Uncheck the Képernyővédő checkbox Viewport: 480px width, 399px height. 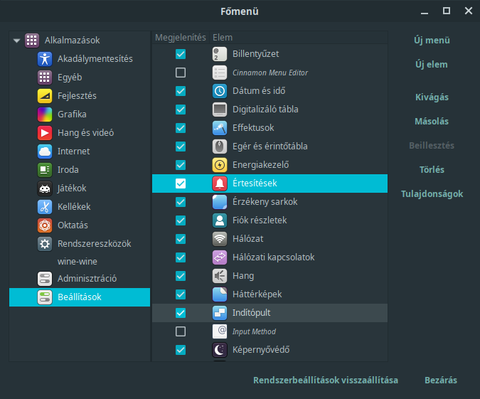pyautogui.click(x=181, y=350)
